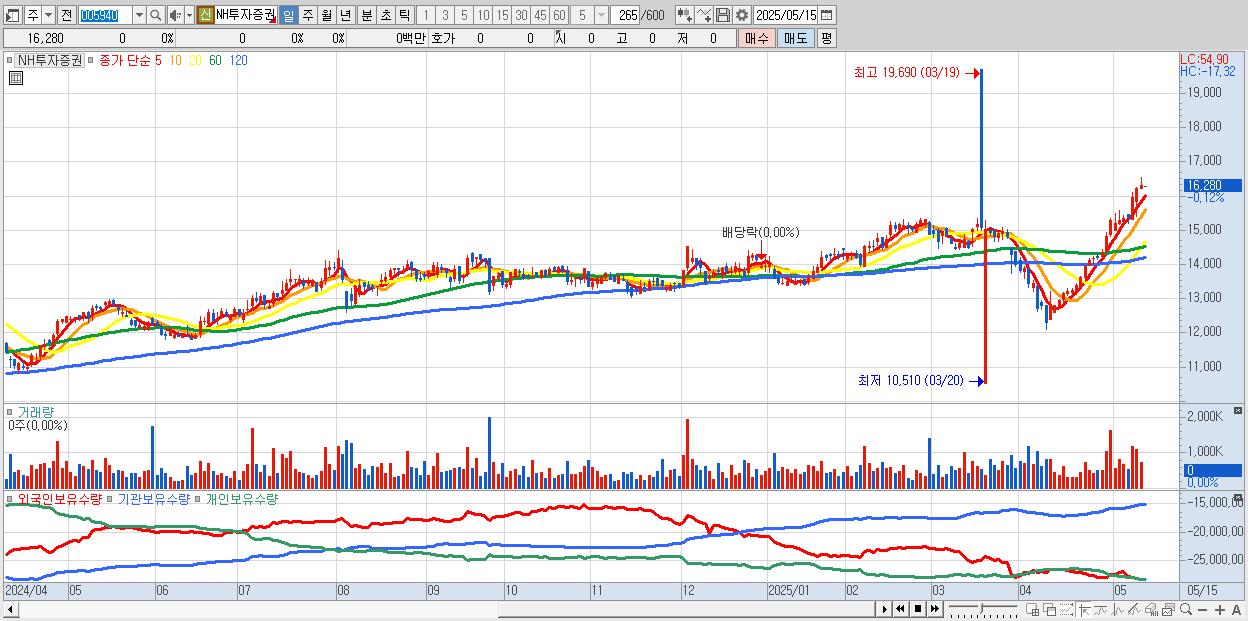Click the trend line drawing icon
The height and width of the screenshot is (621, 1248).
pyautogui.click(x=1100, y=610)
